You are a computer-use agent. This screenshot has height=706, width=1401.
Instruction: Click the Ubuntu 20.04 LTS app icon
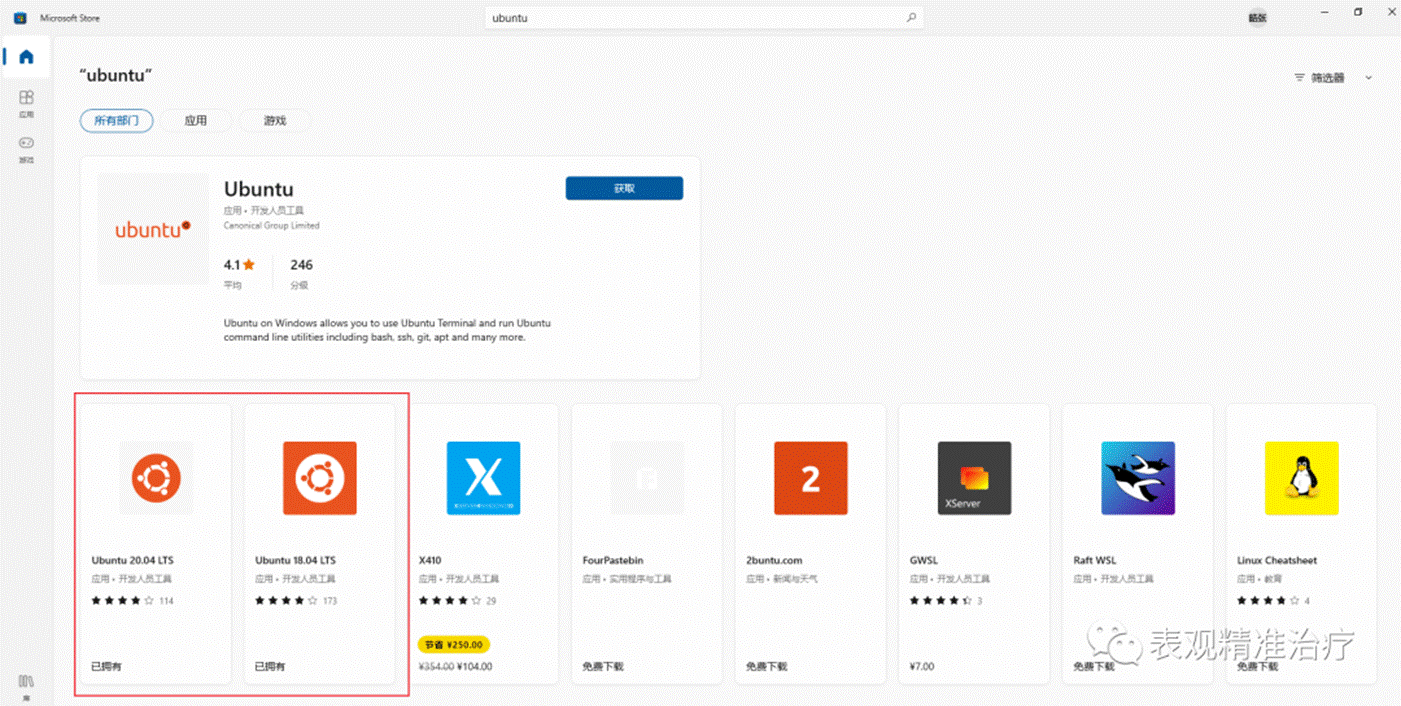click(x=155, y=478)
